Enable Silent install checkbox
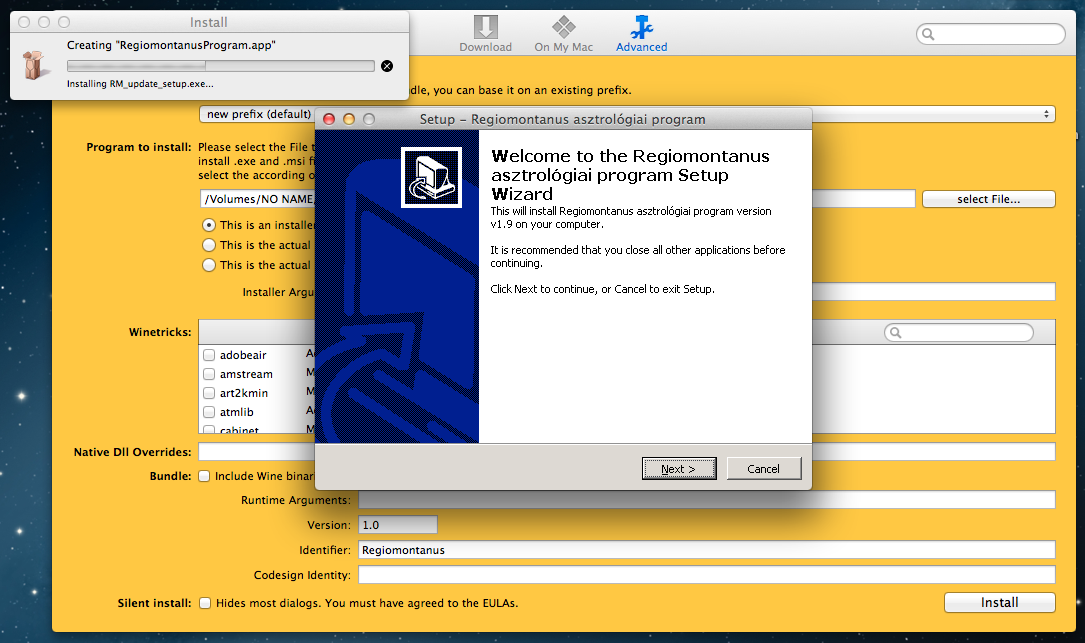 [x=205, y=603]
